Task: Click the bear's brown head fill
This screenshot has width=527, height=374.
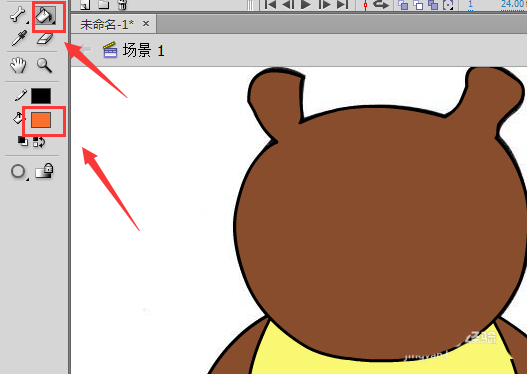Action: (380, 232)
